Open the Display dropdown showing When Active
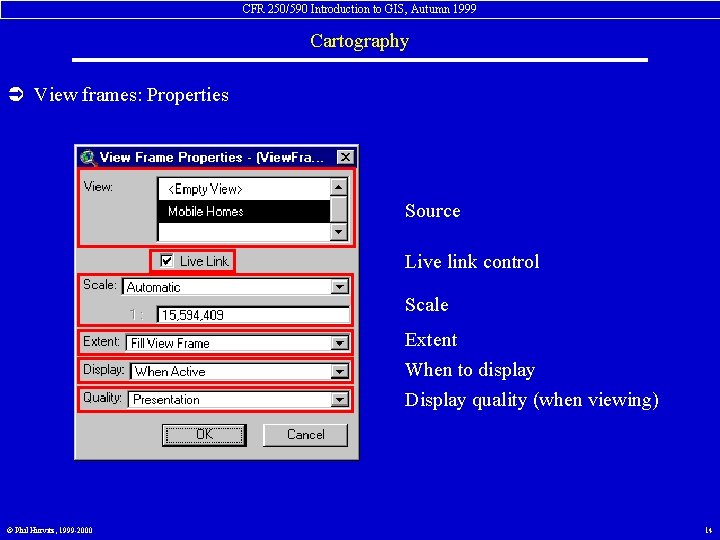 click(x=339, y=371)
